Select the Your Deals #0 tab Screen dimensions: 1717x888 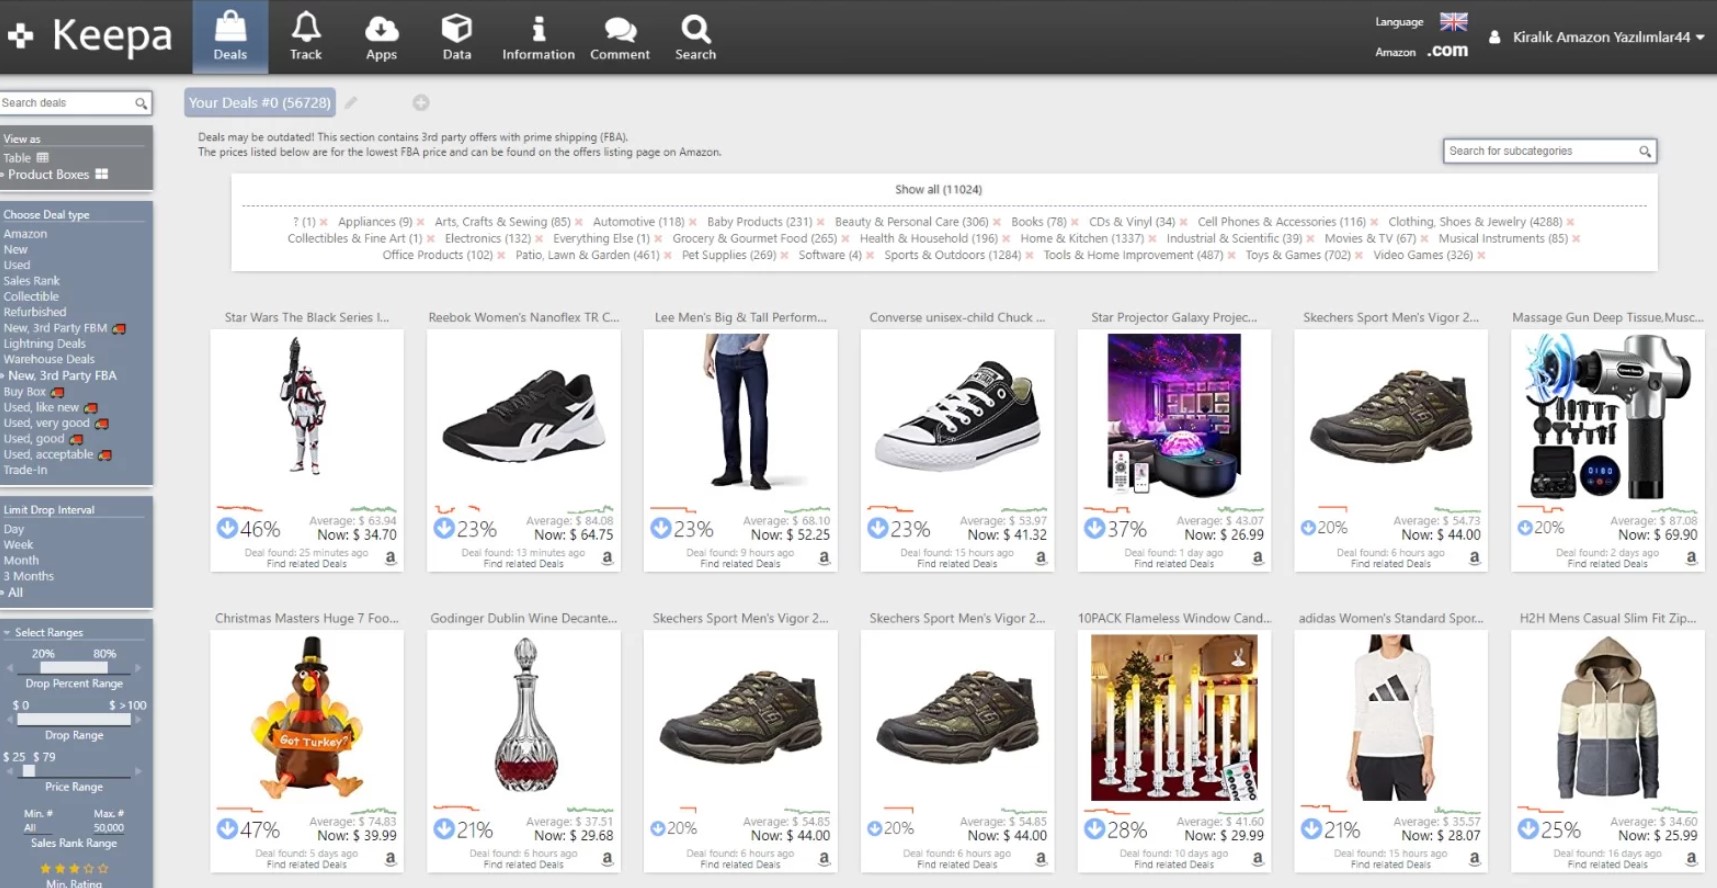(x=260, y=102)
